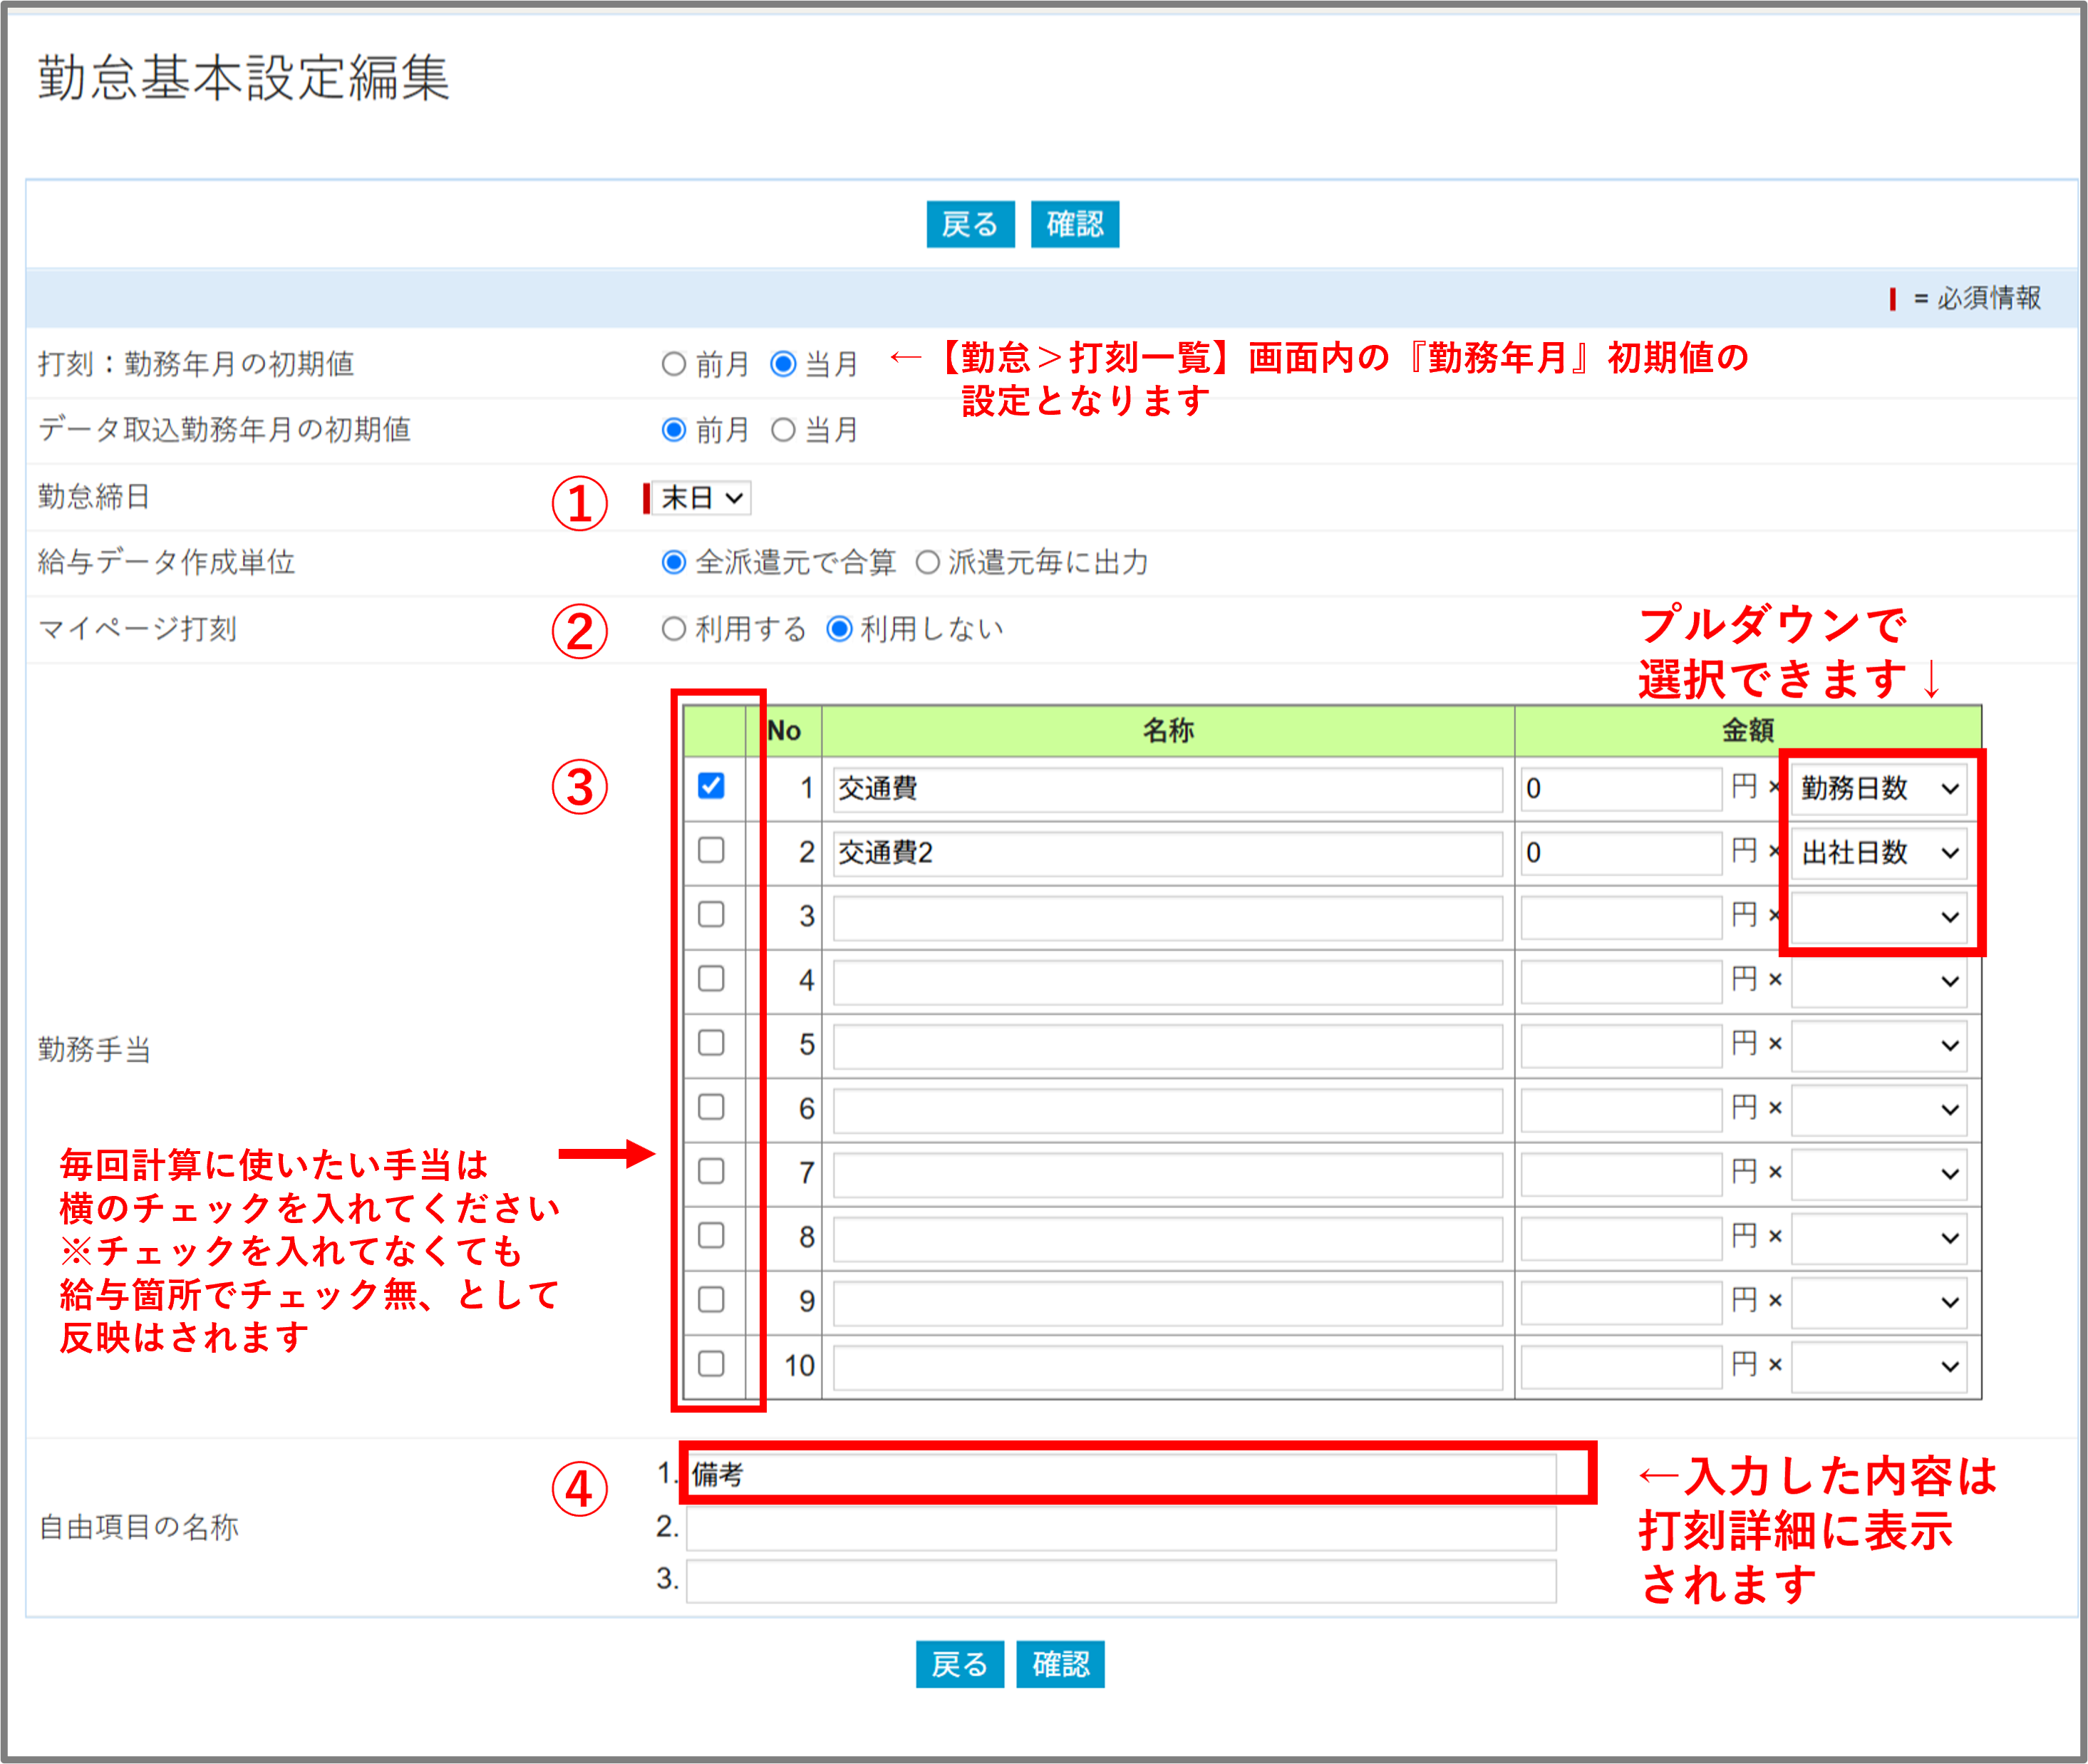The image size is (2088, 1764).
Task: Open the unit dropdown in row 4
Action: tap(1879, 981)
